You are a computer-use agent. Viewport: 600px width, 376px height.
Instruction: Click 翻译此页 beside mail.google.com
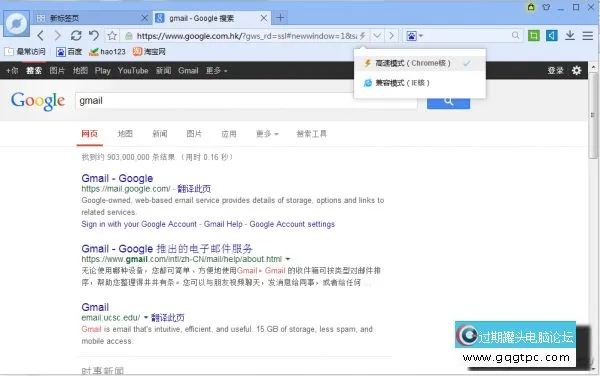pyautogui.click(x=194, y=189)
